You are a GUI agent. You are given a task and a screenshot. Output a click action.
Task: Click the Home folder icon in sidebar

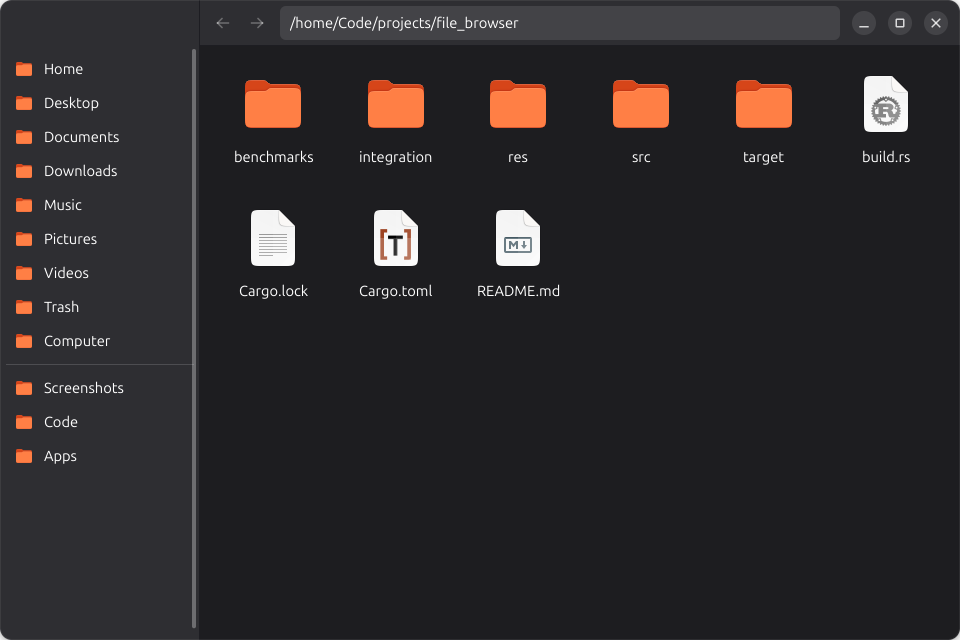coord(24,69)
